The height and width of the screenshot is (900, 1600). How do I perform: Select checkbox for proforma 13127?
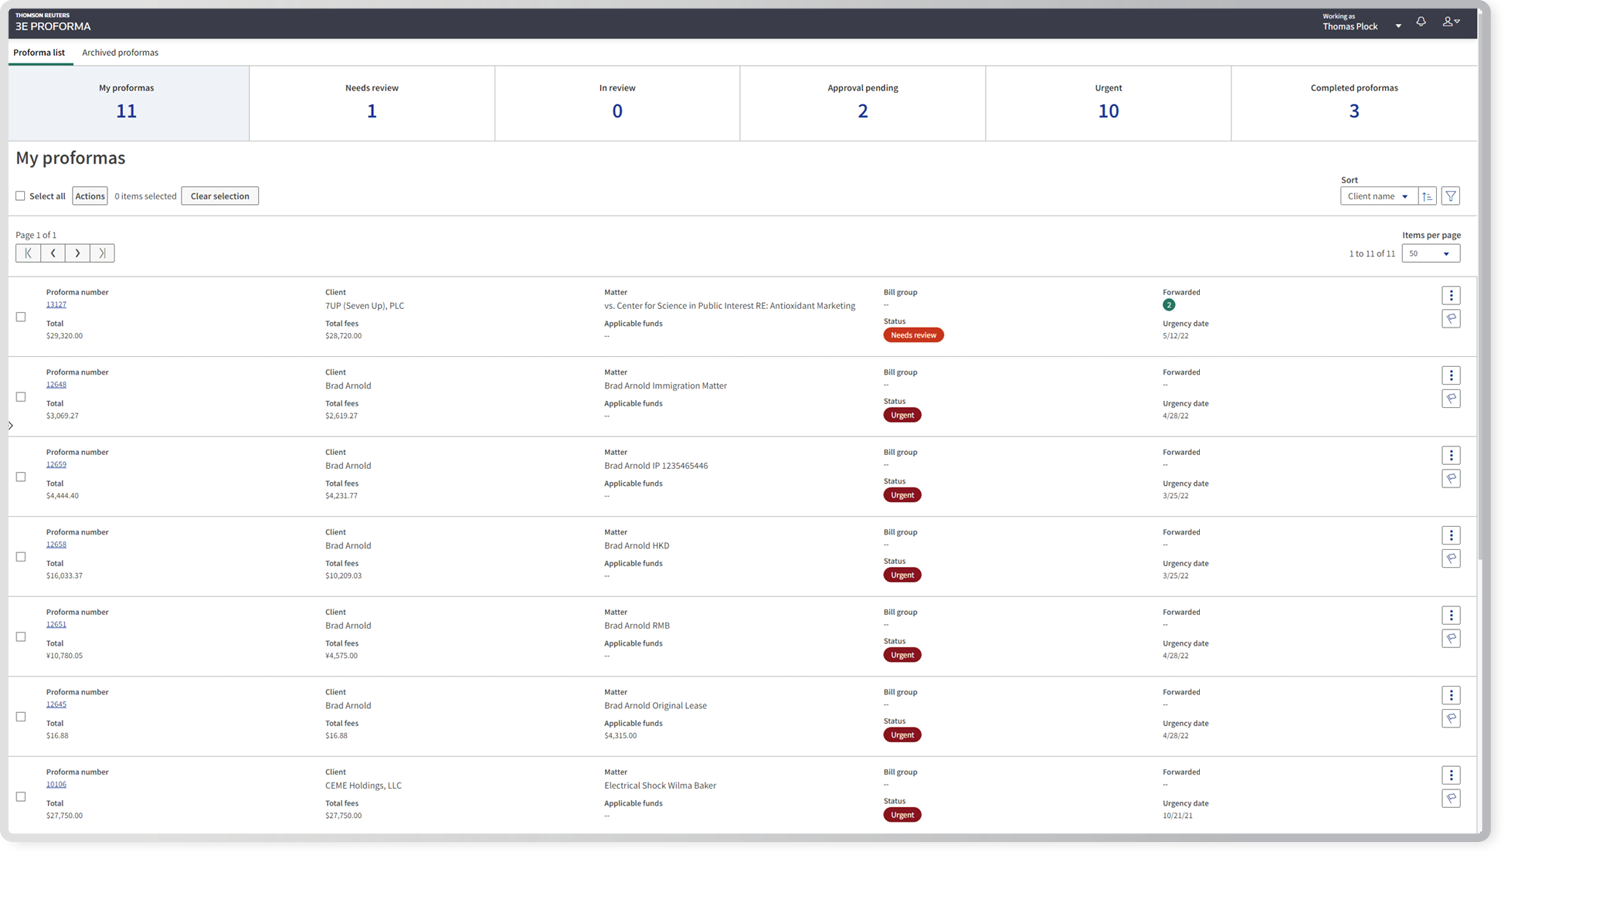(x=21, y=317)
